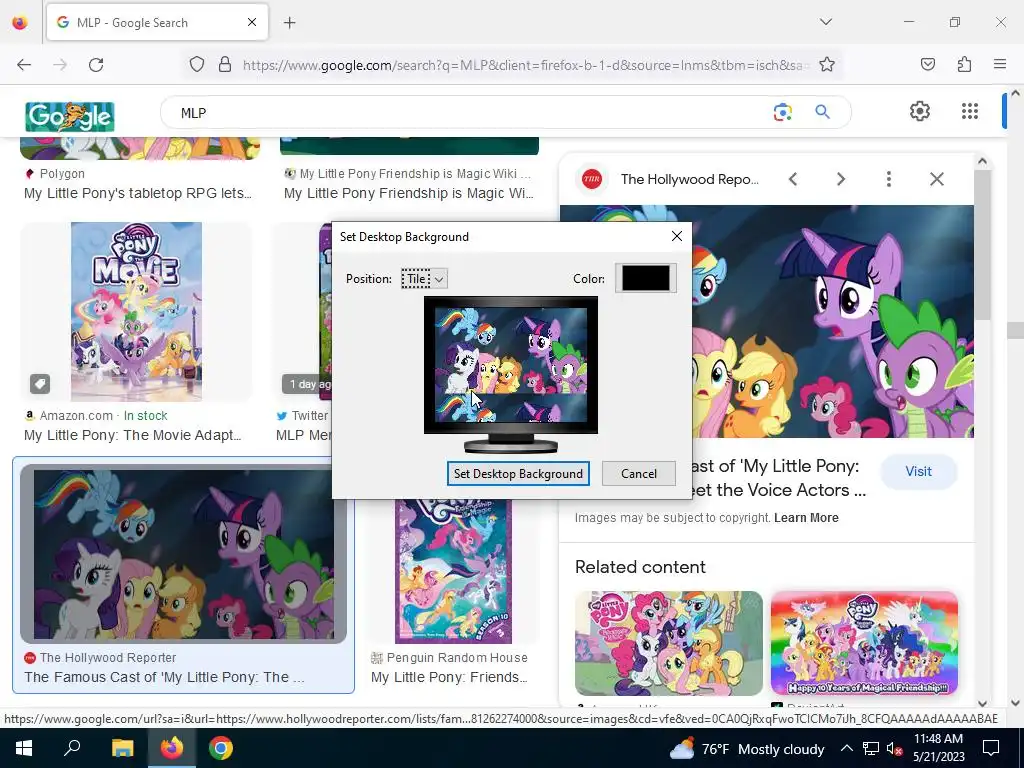This screenshot has height=768, width=1024.
Task: Open File Explorer from taskbar
Action: click(x=122, y=748)
